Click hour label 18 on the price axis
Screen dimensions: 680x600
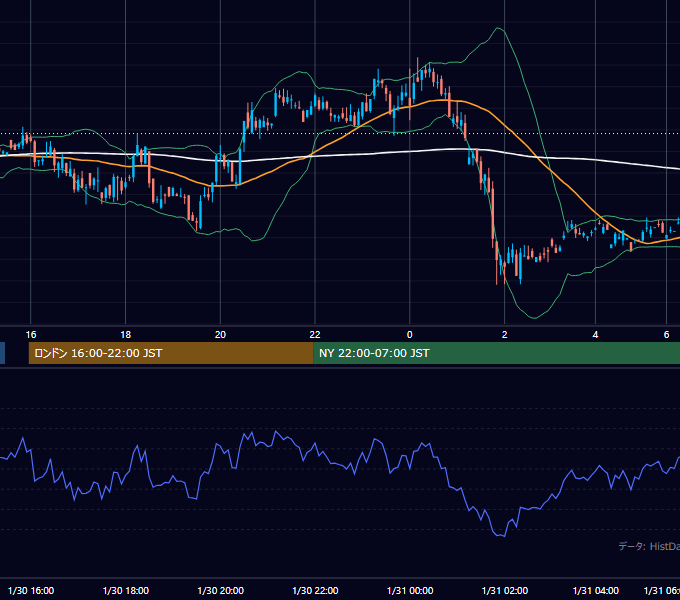point(125,335)
